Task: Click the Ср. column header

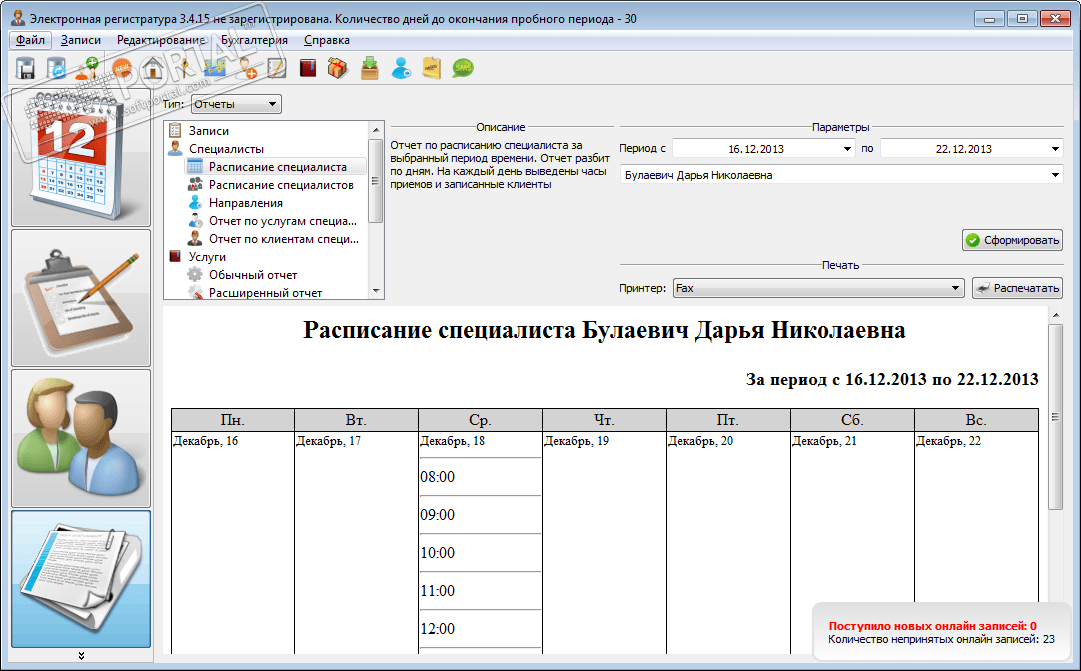Action: tap(481, 420)
